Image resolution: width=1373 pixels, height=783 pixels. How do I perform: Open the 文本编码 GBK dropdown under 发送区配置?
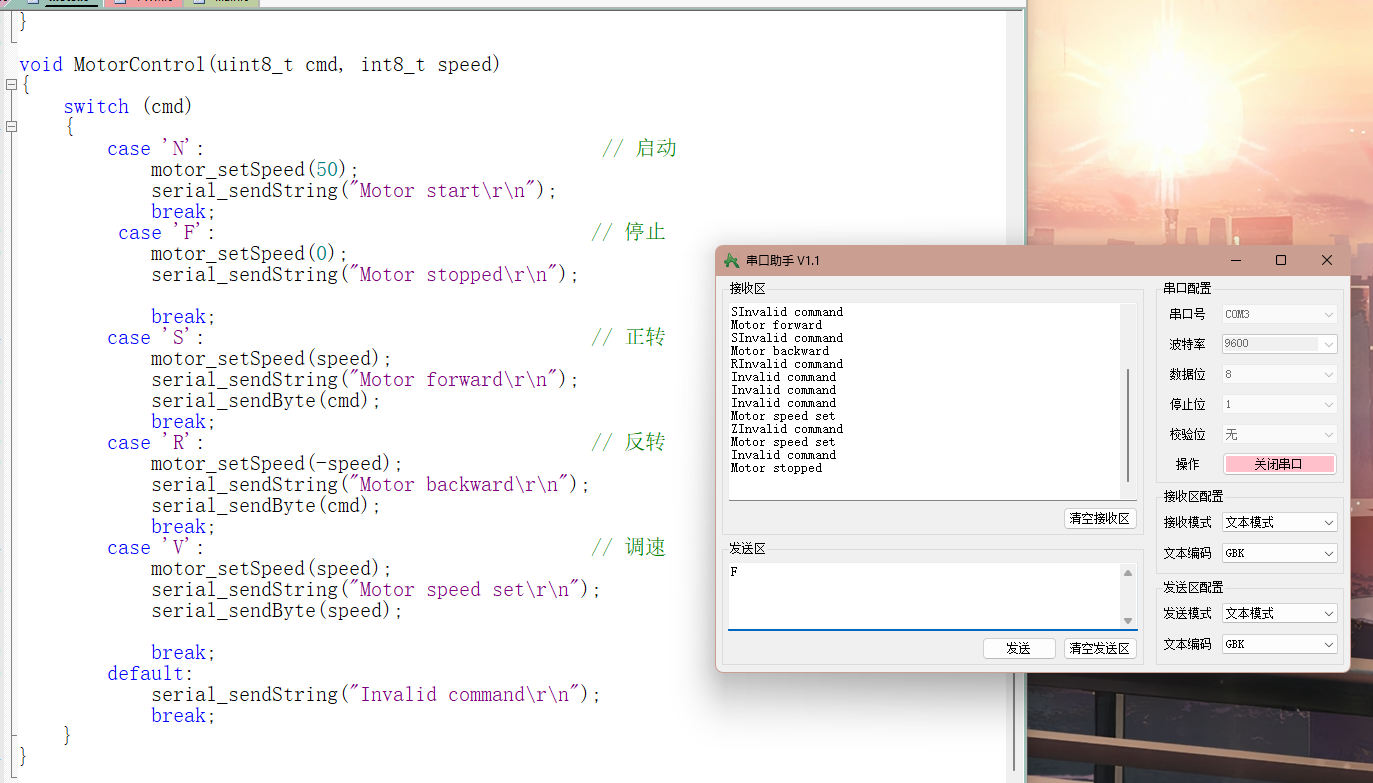[x=1280, y=644]
